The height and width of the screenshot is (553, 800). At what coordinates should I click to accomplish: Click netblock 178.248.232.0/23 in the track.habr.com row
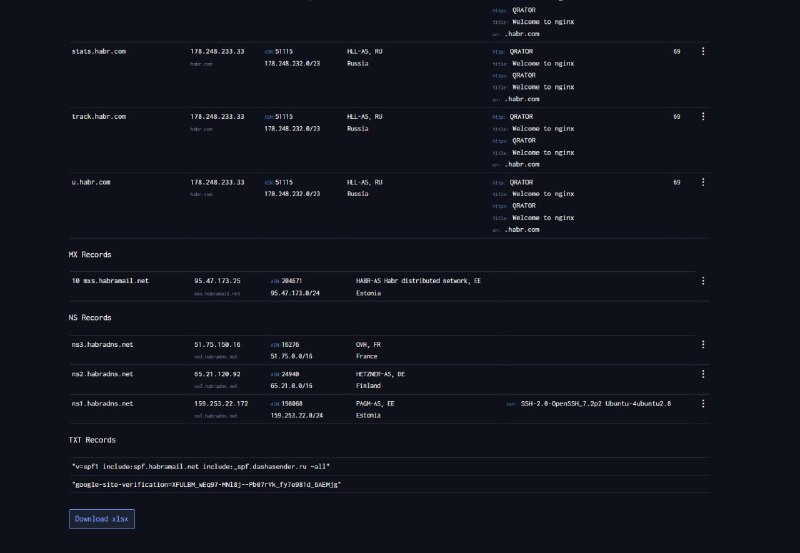pyautogui.click(x=292, y=129)
